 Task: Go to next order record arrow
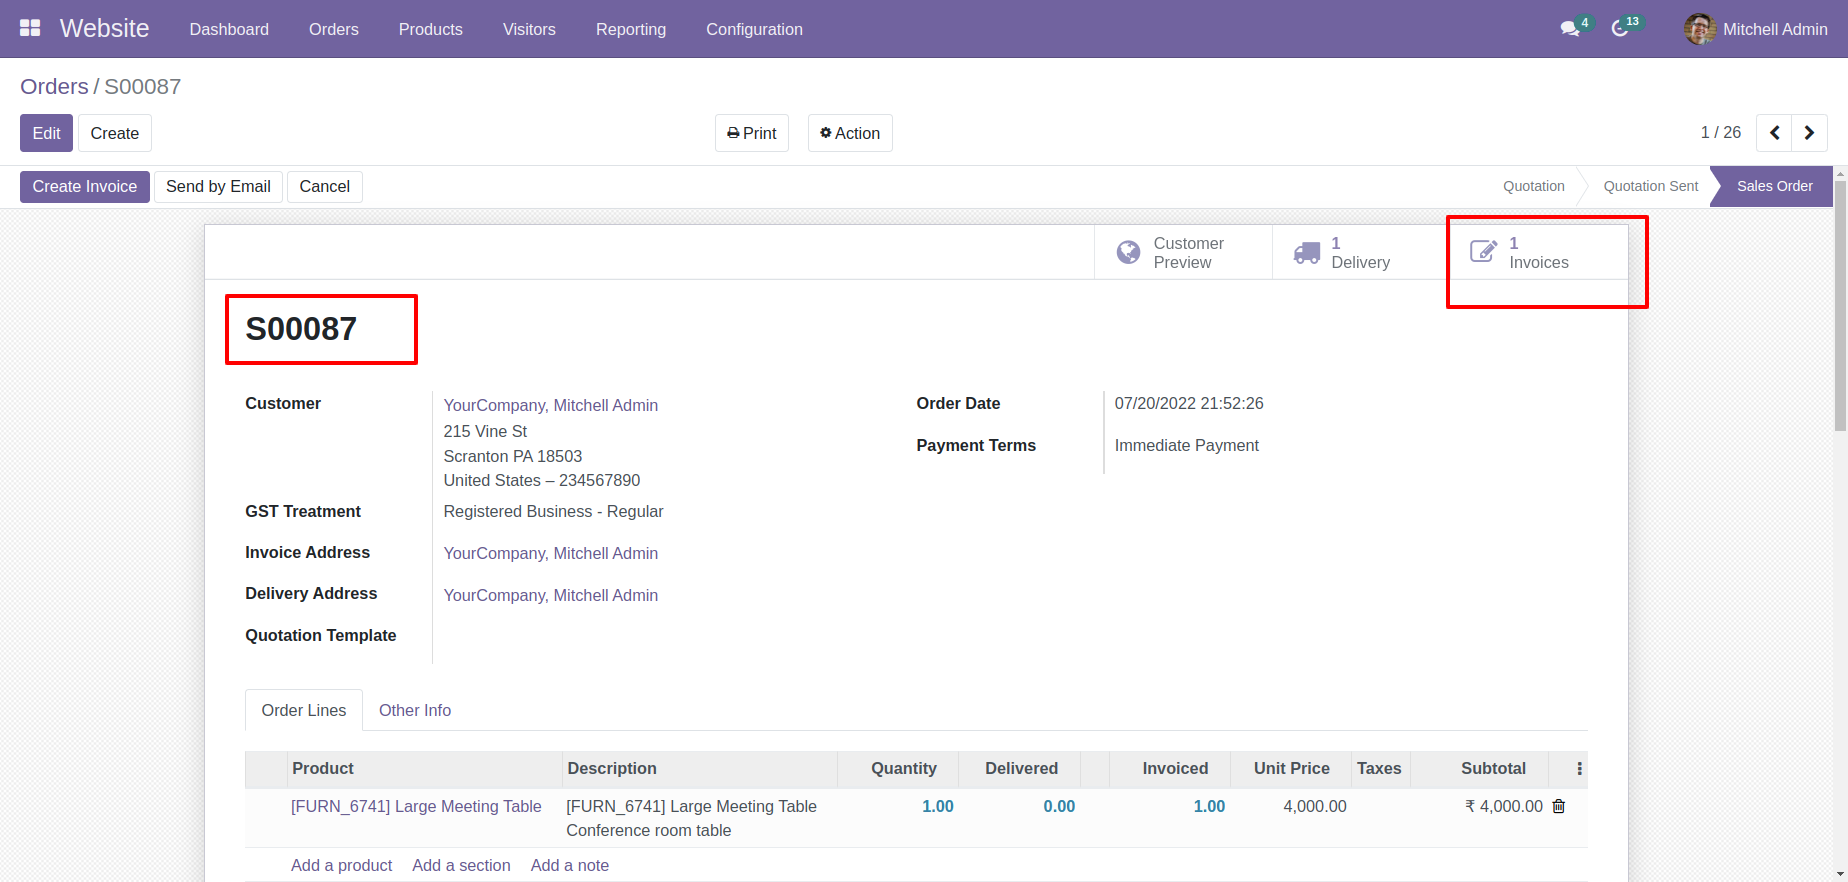click(1809, 133)
